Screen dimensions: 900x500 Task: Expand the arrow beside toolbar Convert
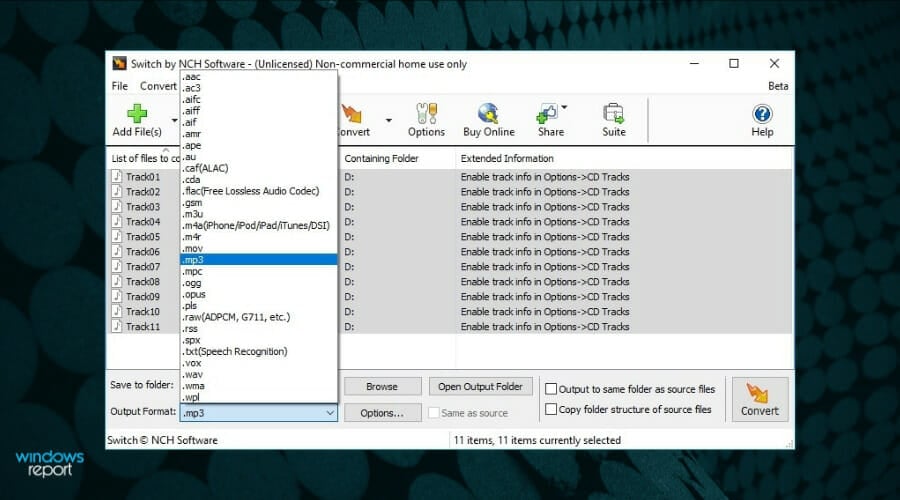(389, 120)
